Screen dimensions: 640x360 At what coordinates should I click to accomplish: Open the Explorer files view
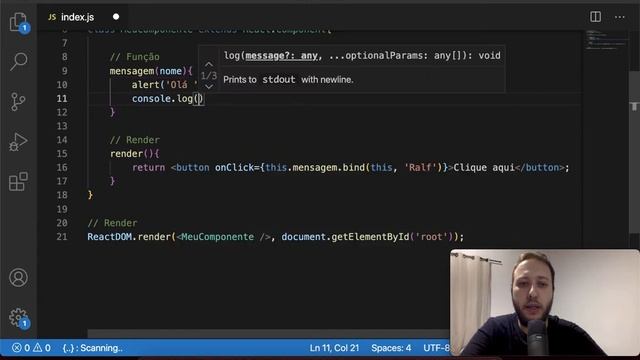pos(18,22)
